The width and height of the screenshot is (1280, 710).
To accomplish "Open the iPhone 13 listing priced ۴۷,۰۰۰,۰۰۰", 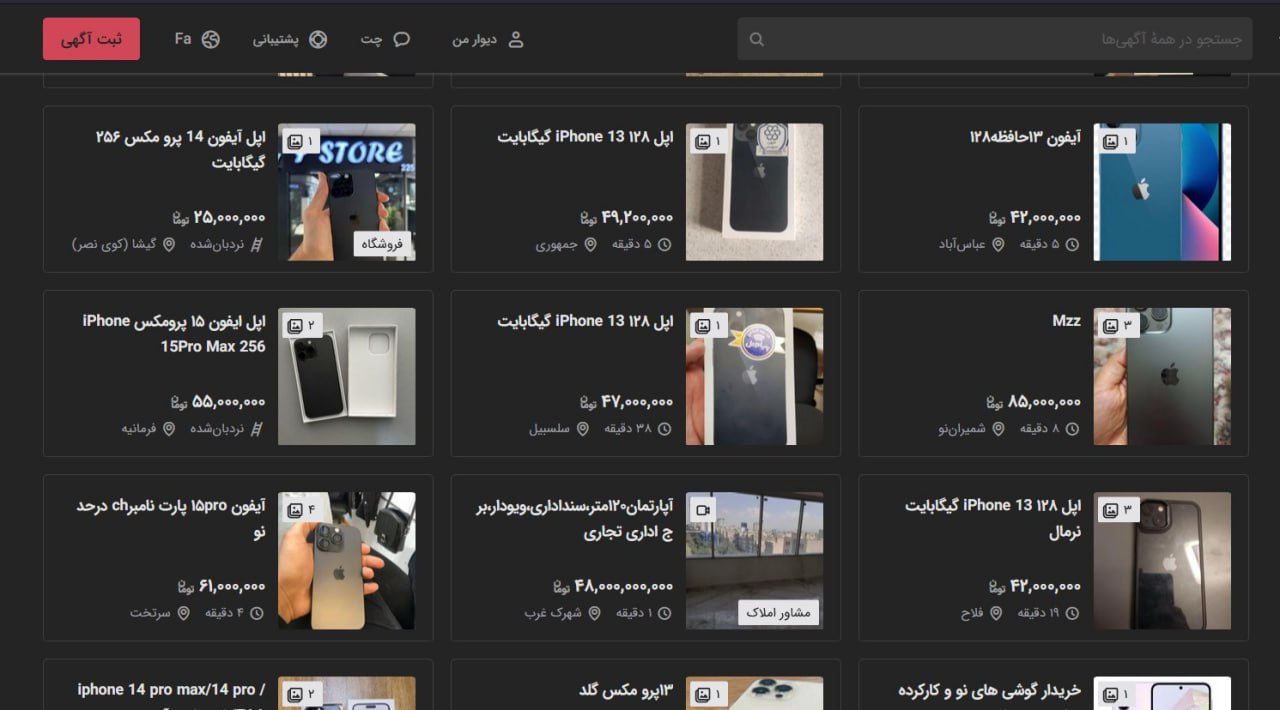I will point(585,321).
